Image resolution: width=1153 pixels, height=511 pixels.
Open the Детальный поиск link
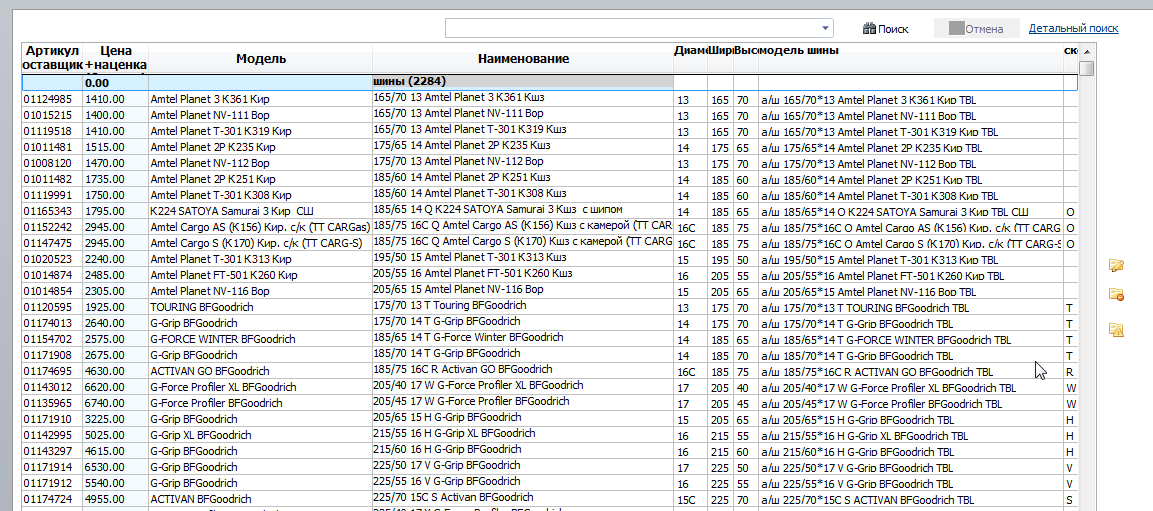[x=1074, y=28]
